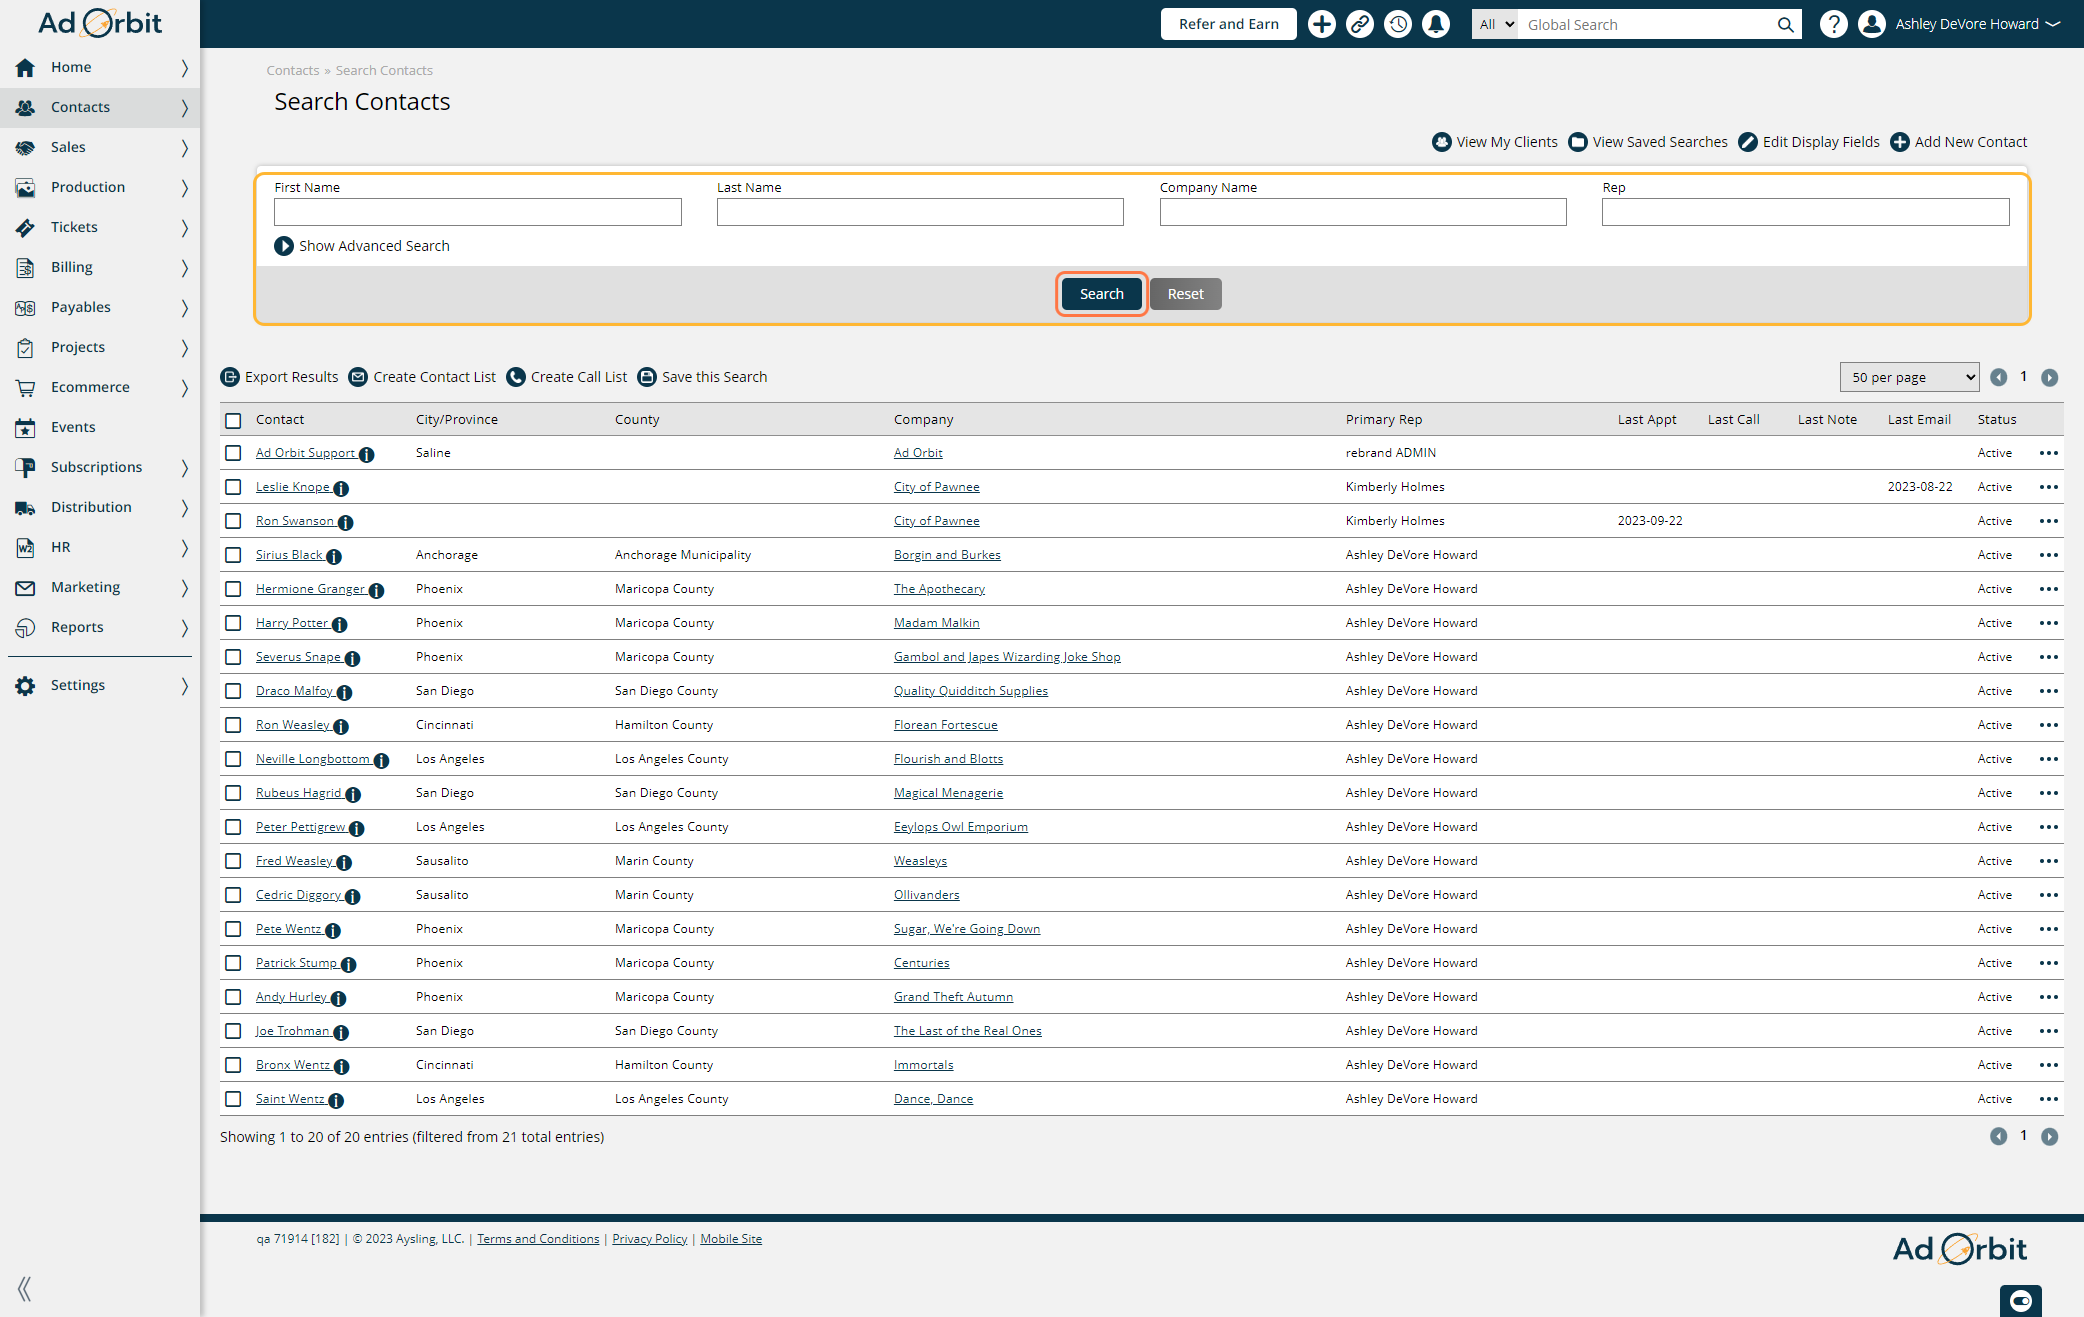Check the Pete Wentz row checkbox
Viewport: 2084px width, 1317px height.
tap(233, 929)
